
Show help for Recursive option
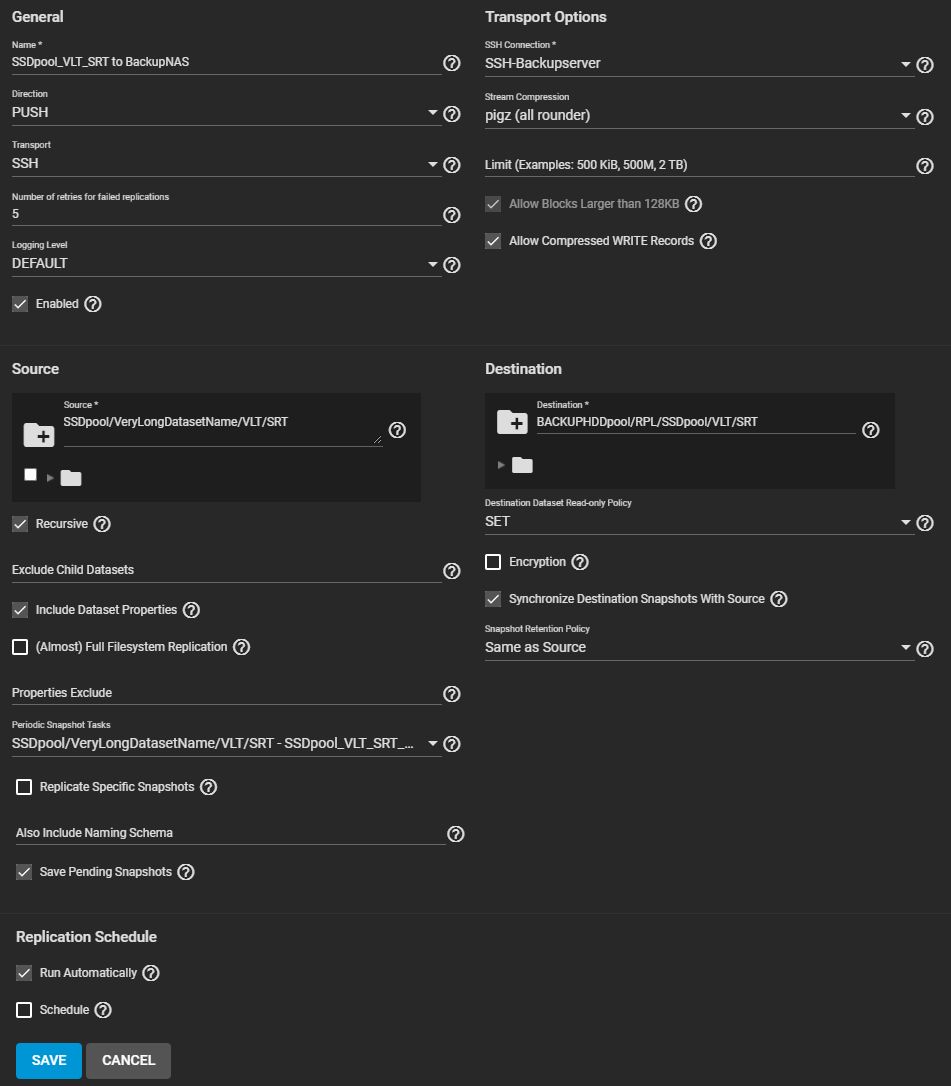[x=102, y=524]
